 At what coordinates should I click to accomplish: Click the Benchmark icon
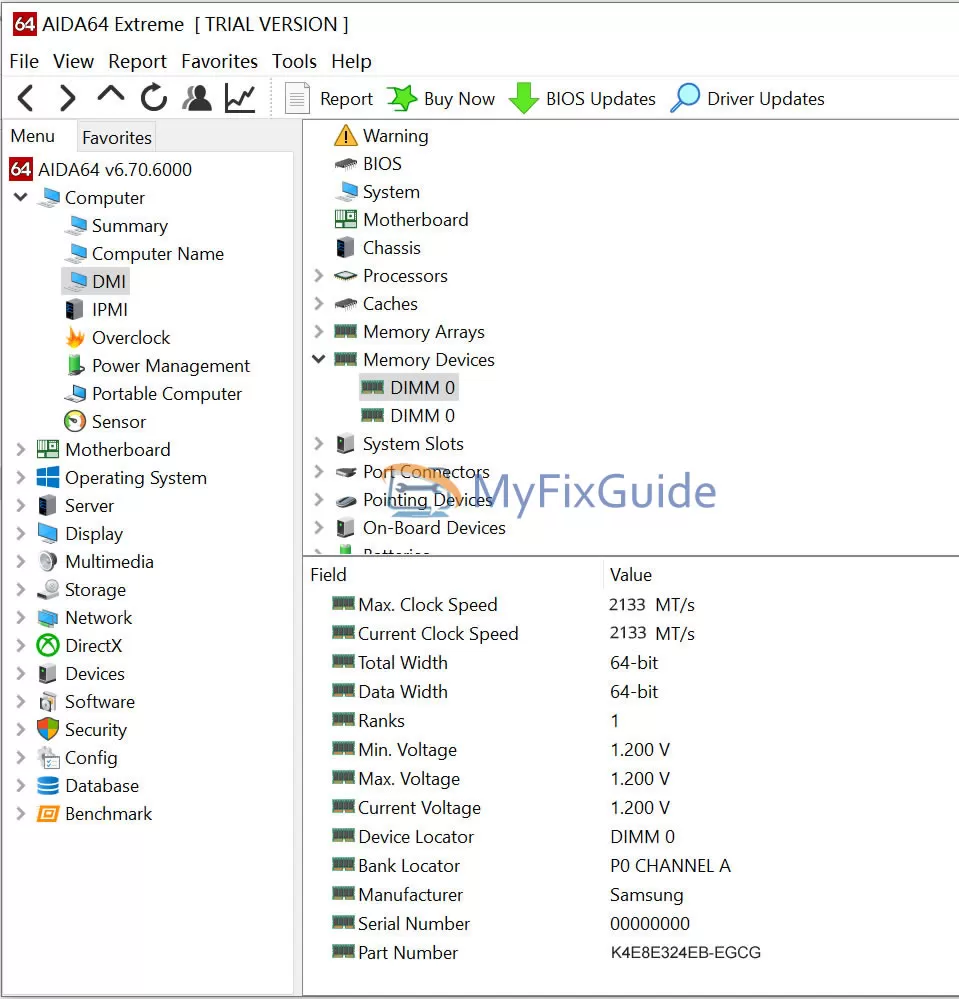(x=48, y=814)
